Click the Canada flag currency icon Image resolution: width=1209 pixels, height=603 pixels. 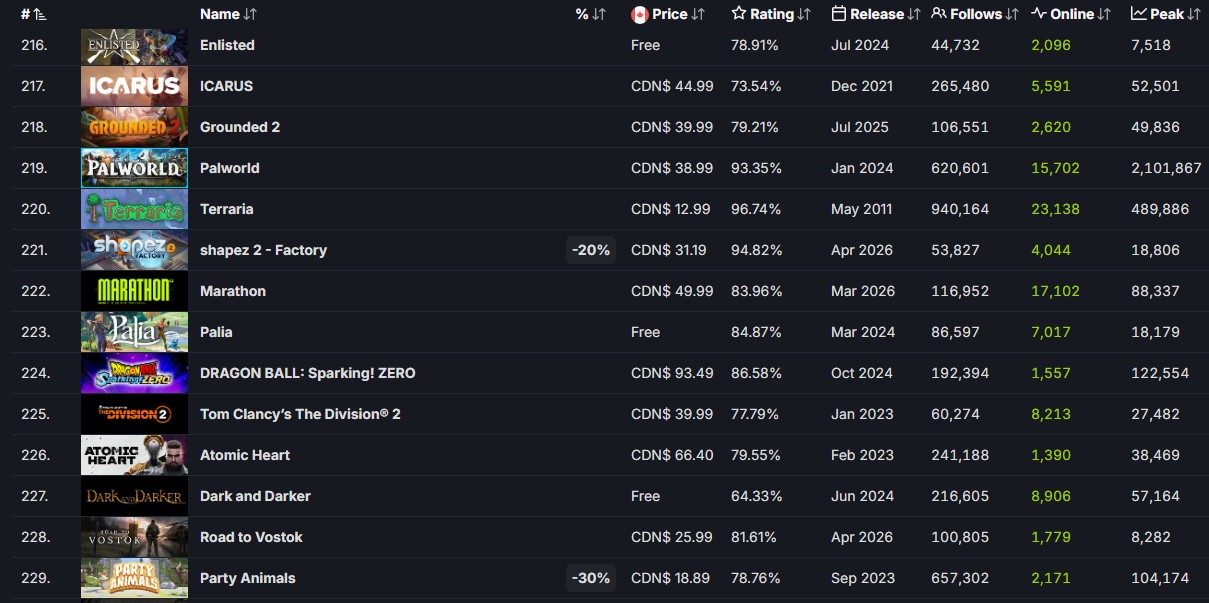point(640,14)
